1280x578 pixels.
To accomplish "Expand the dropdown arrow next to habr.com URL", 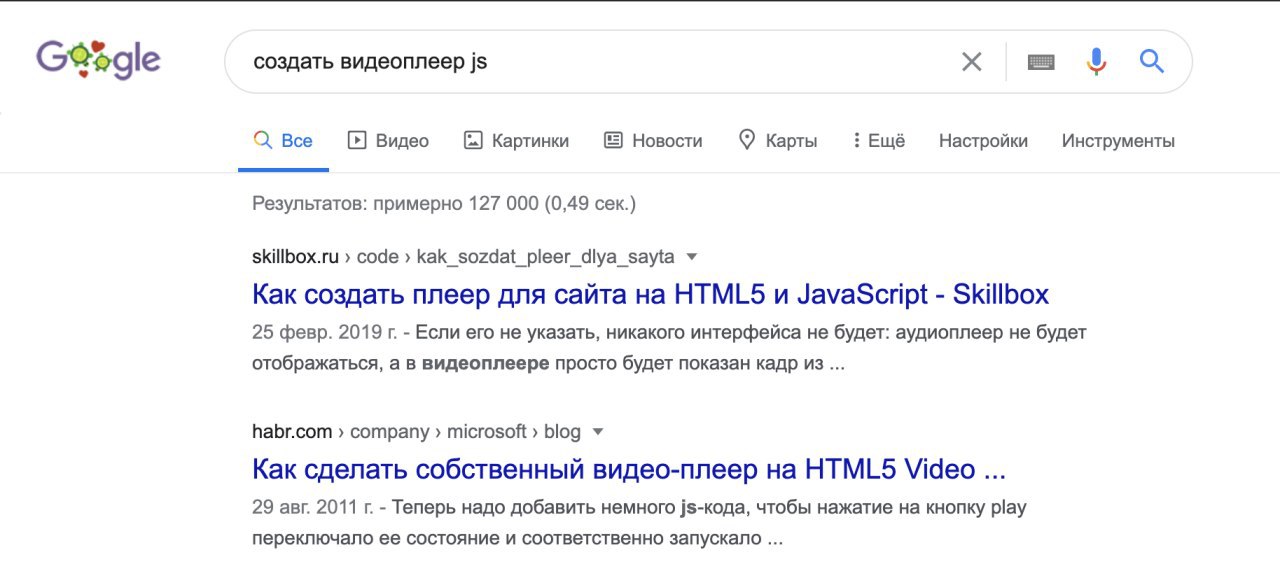I will coord(598,432).
